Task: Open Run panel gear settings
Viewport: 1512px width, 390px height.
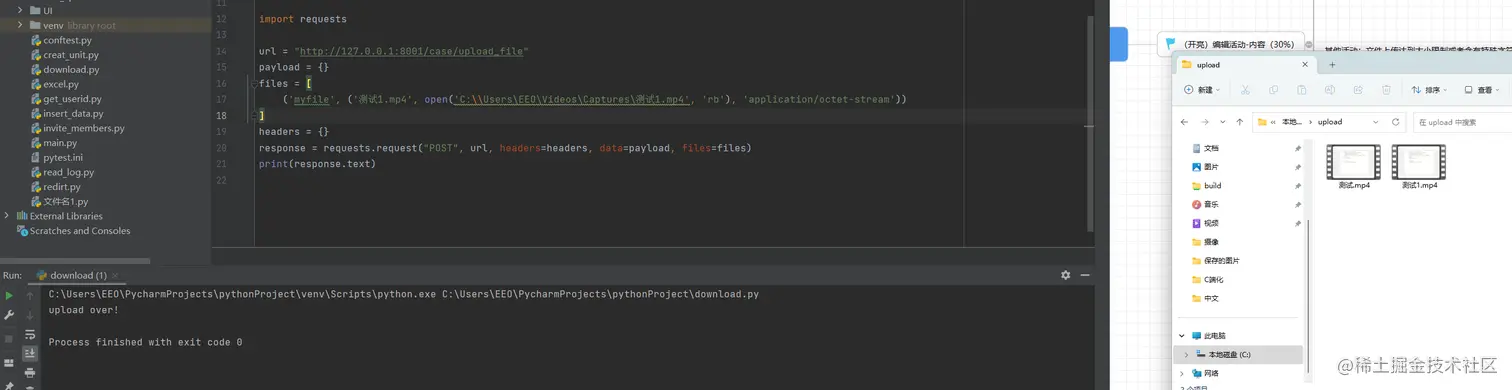Action: pyautogui.click(x=1065, y=275)
